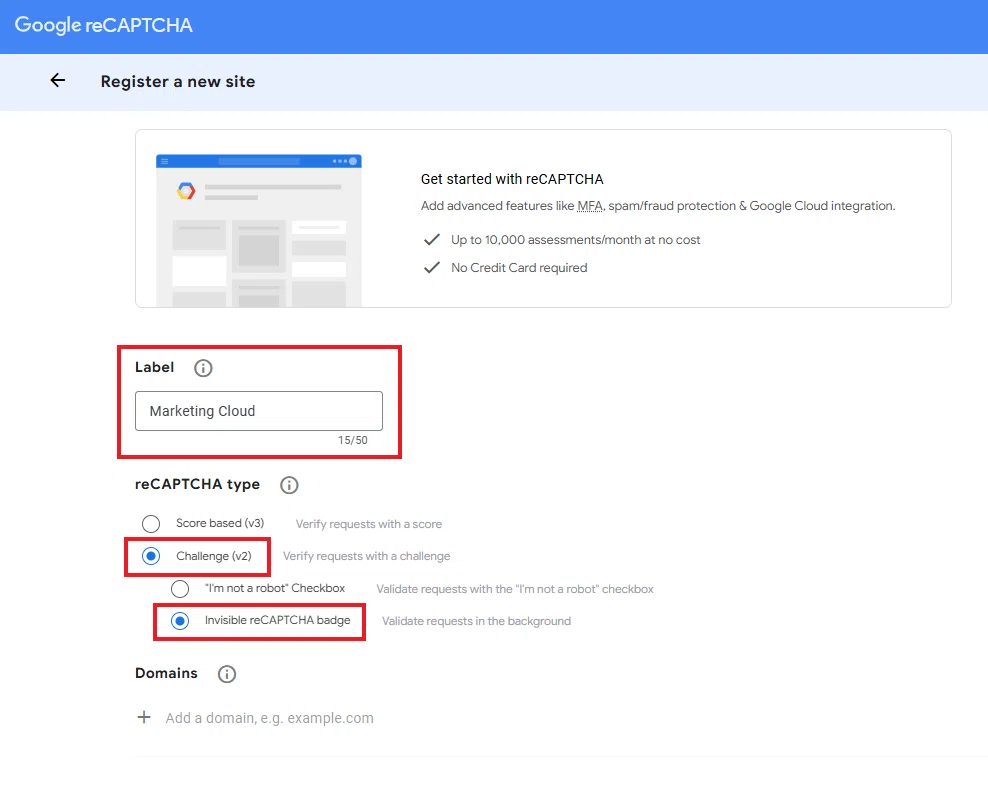Click the reCAPTCHA type section heading
Image resolution: width=988 pixels, height=785 pixels.
pos(197,484)
